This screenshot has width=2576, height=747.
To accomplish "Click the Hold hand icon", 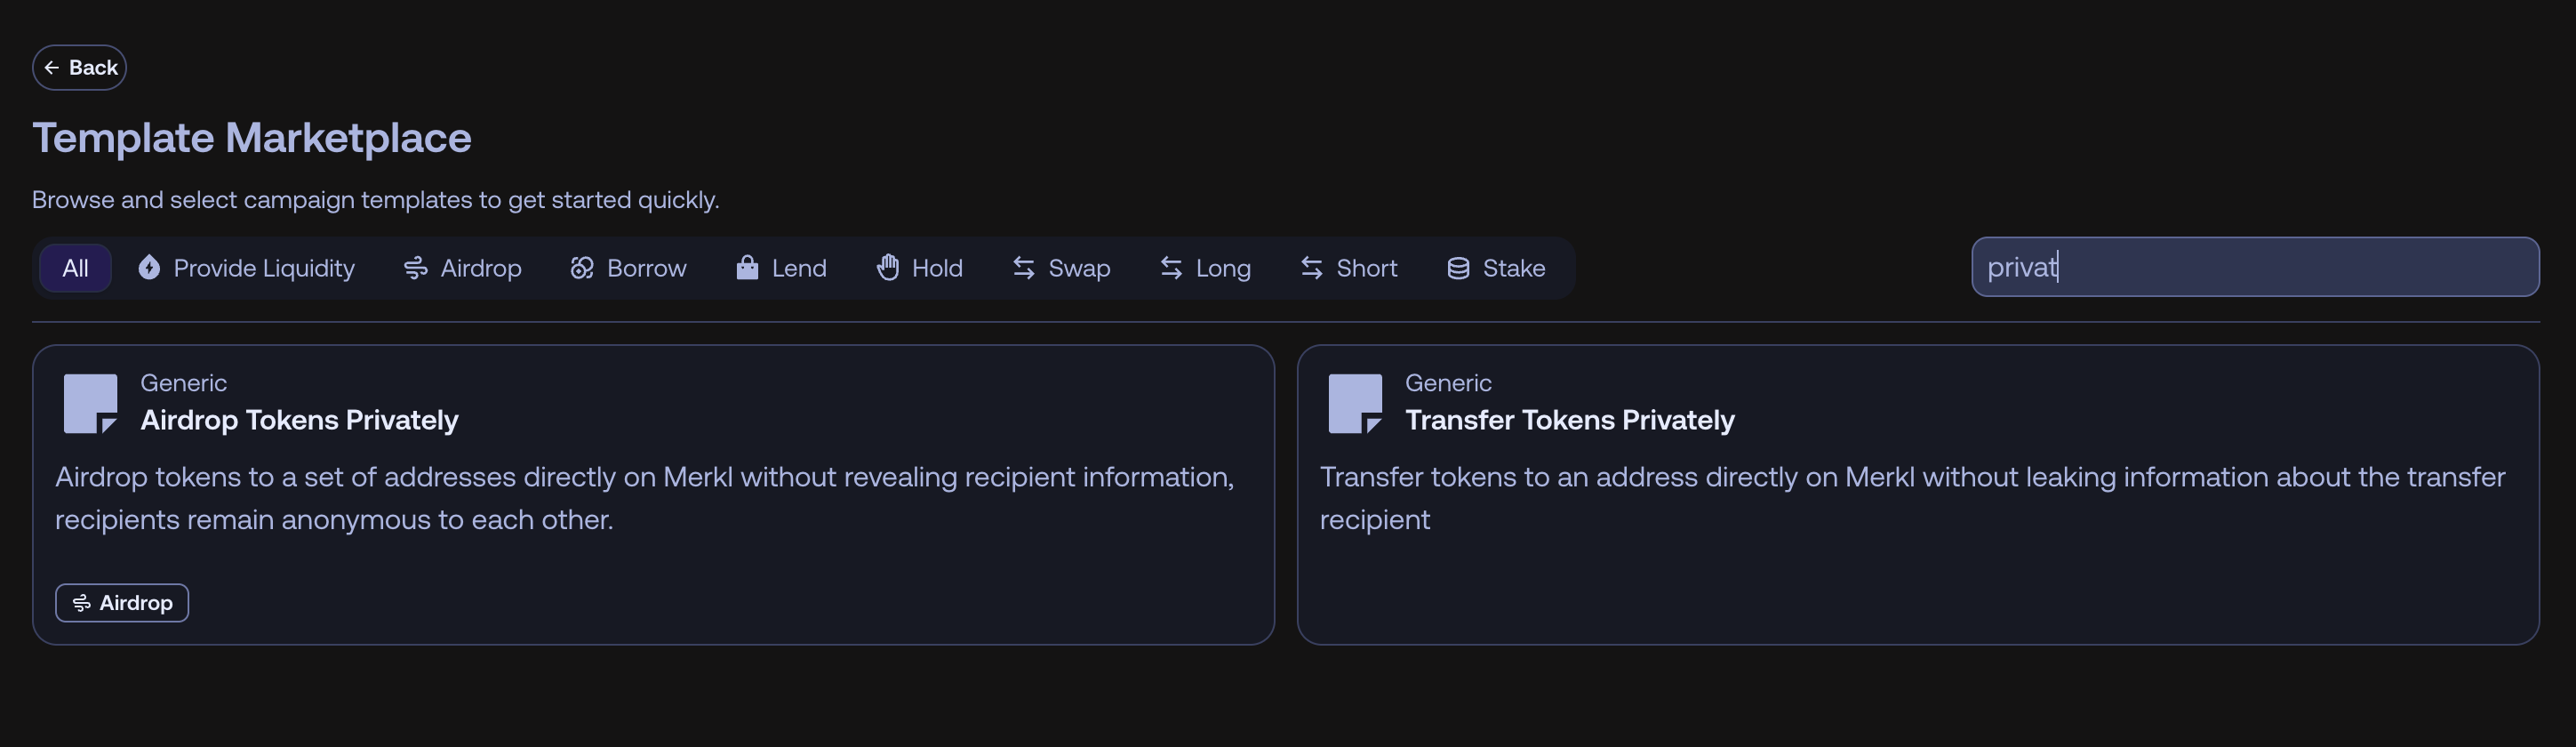I will pyautogui.click(x=887, y=268).
